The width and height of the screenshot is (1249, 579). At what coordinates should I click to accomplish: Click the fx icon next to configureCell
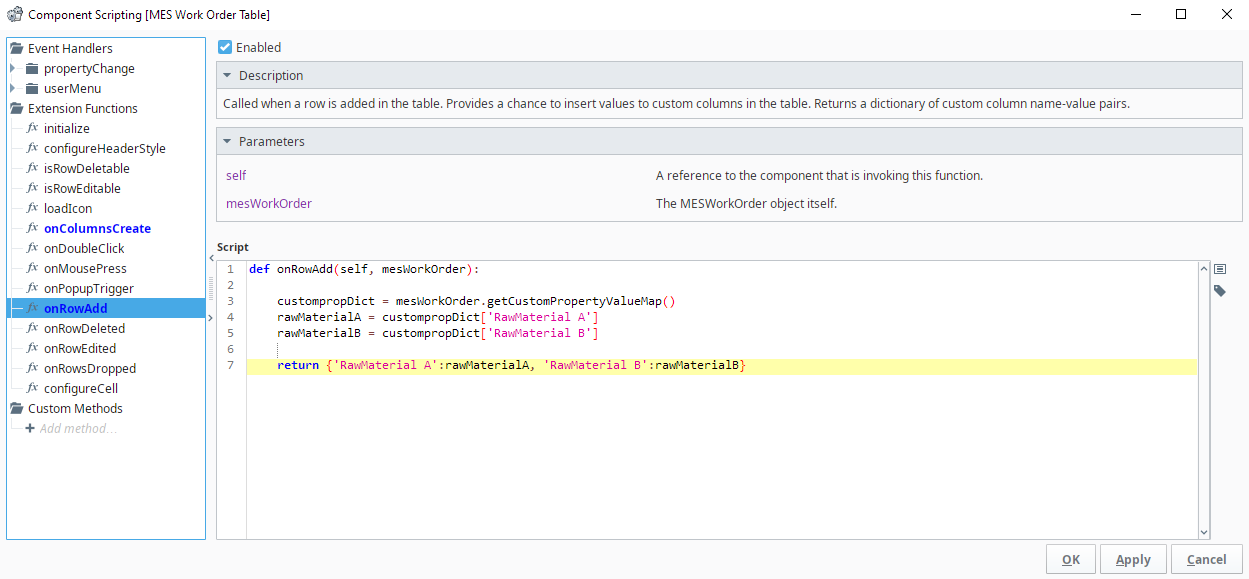tap(32, 388)
